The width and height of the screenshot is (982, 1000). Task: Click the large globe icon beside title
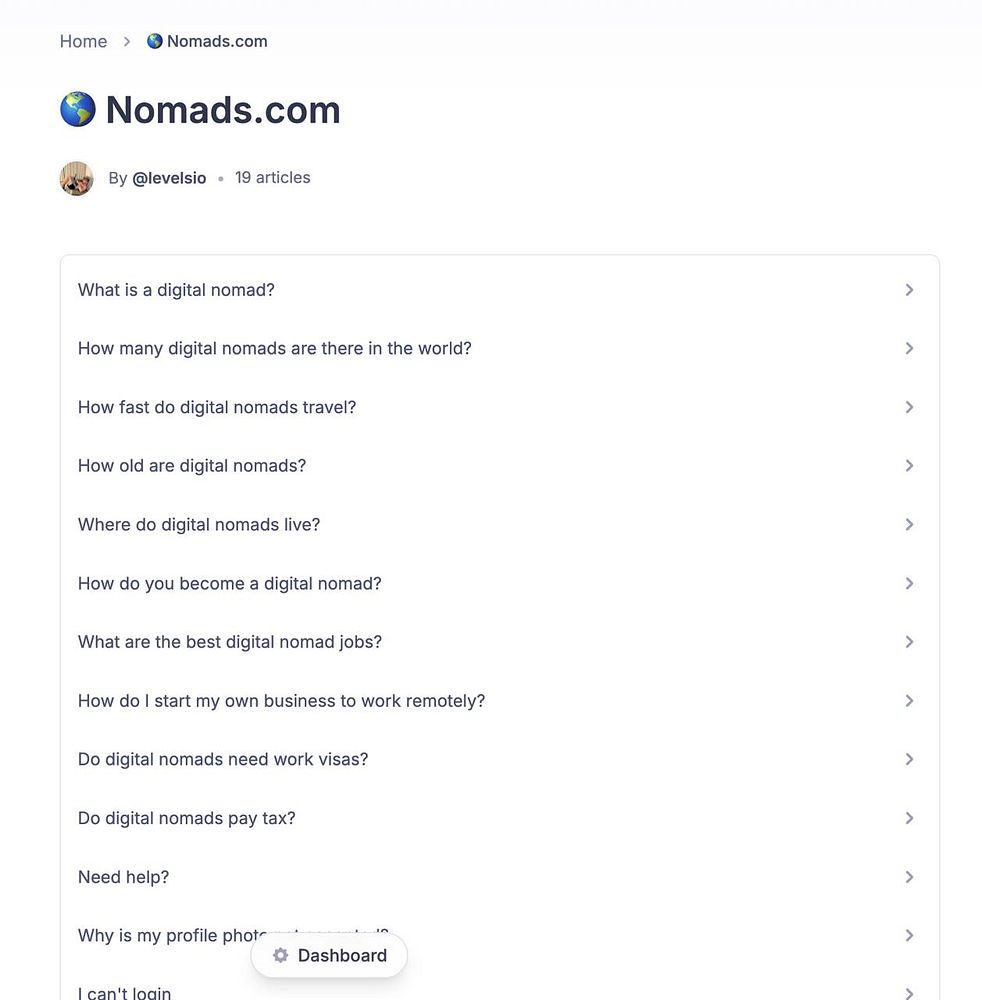(x=78, y=110)
